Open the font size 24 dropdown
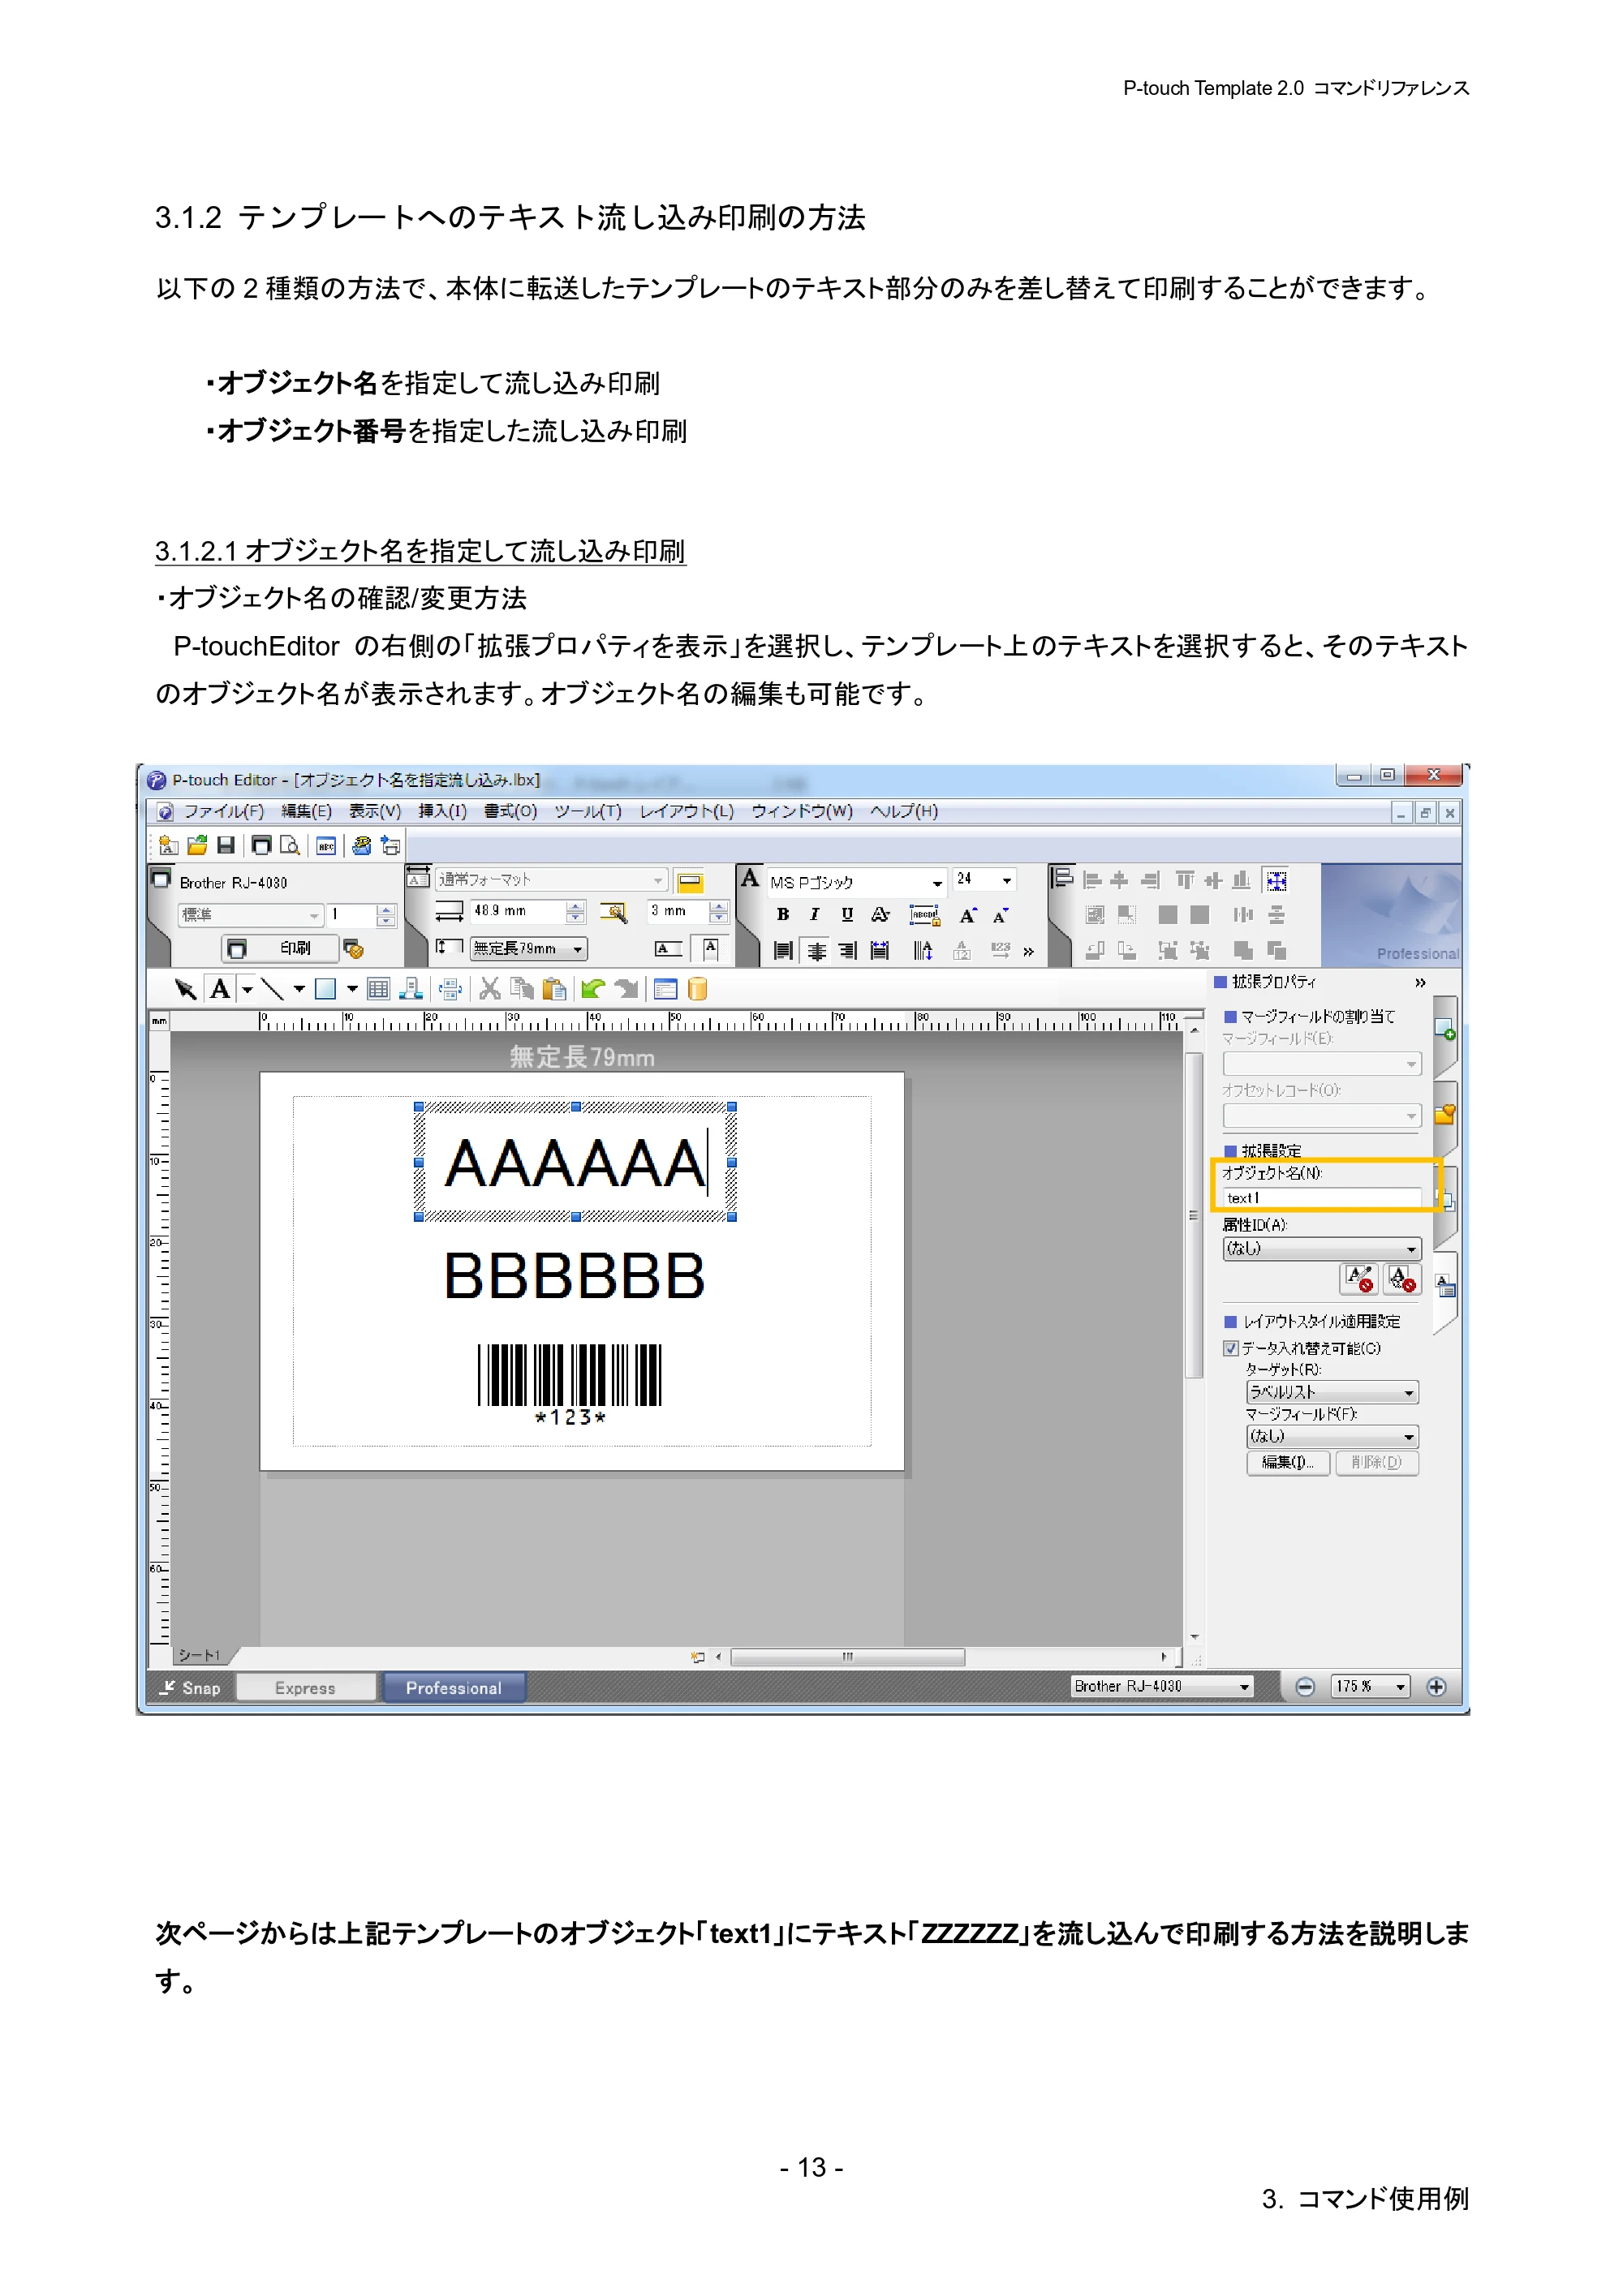Image resolution: width=1623 pixels, height=2296 pixels. point(1007,880)
